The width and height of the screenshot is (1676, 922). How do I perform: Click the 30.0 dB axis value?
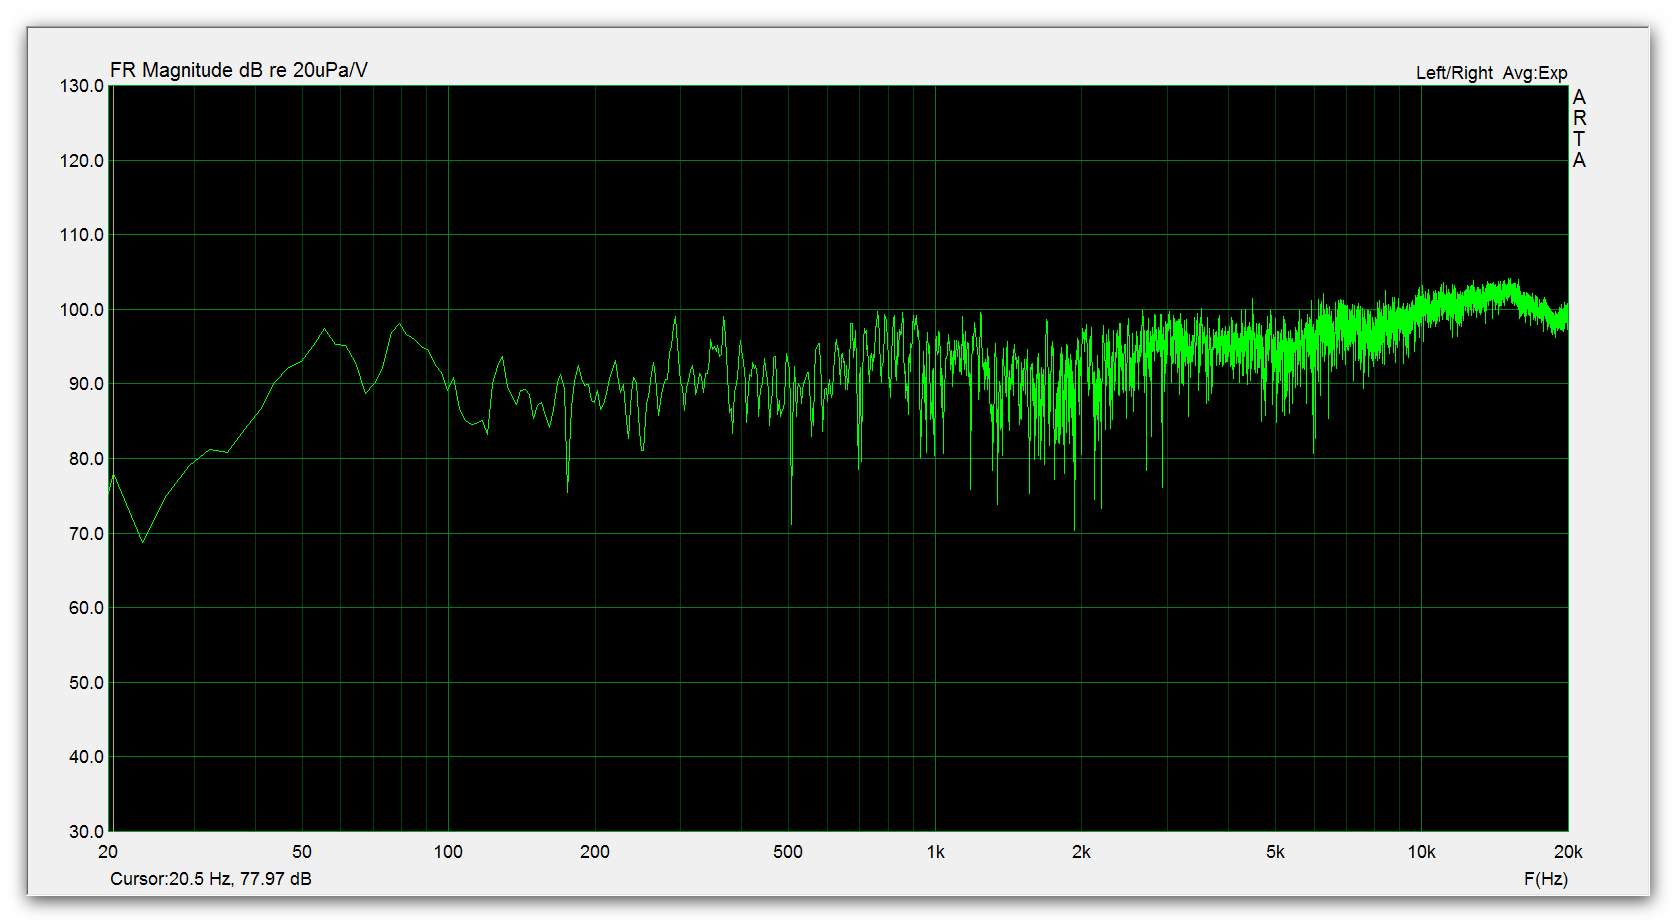point(86,832)
